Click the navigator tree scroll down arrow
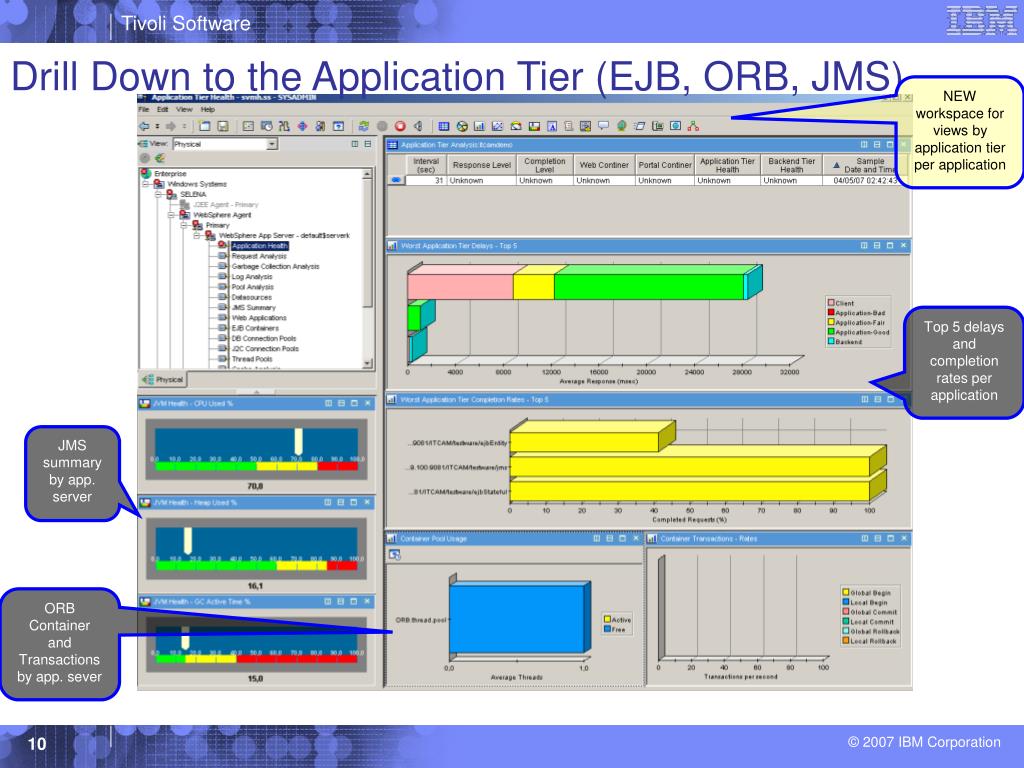Viewport: 1024px width, 768px height. click(x=368, y=364)
